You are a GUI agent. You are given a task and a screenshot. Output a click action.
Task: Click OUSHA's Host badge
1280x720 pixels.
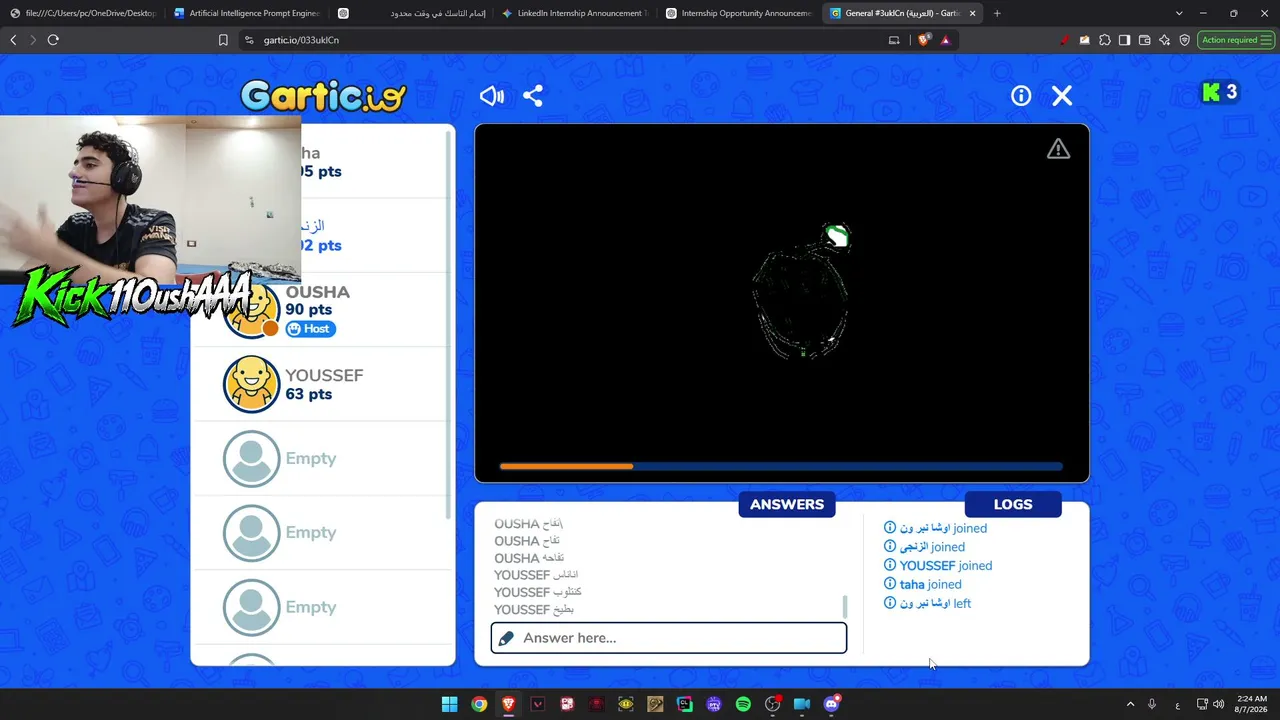(311, 329)
